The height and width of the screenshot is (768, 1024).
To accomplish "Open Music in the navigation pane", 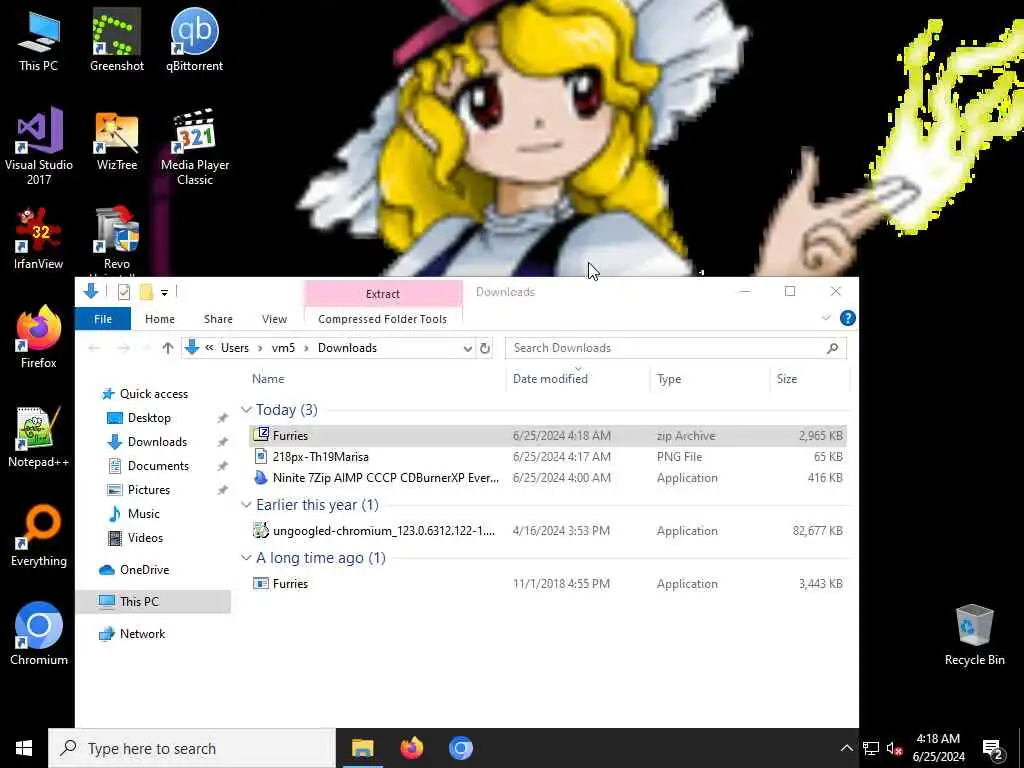I will click(144, 514).
